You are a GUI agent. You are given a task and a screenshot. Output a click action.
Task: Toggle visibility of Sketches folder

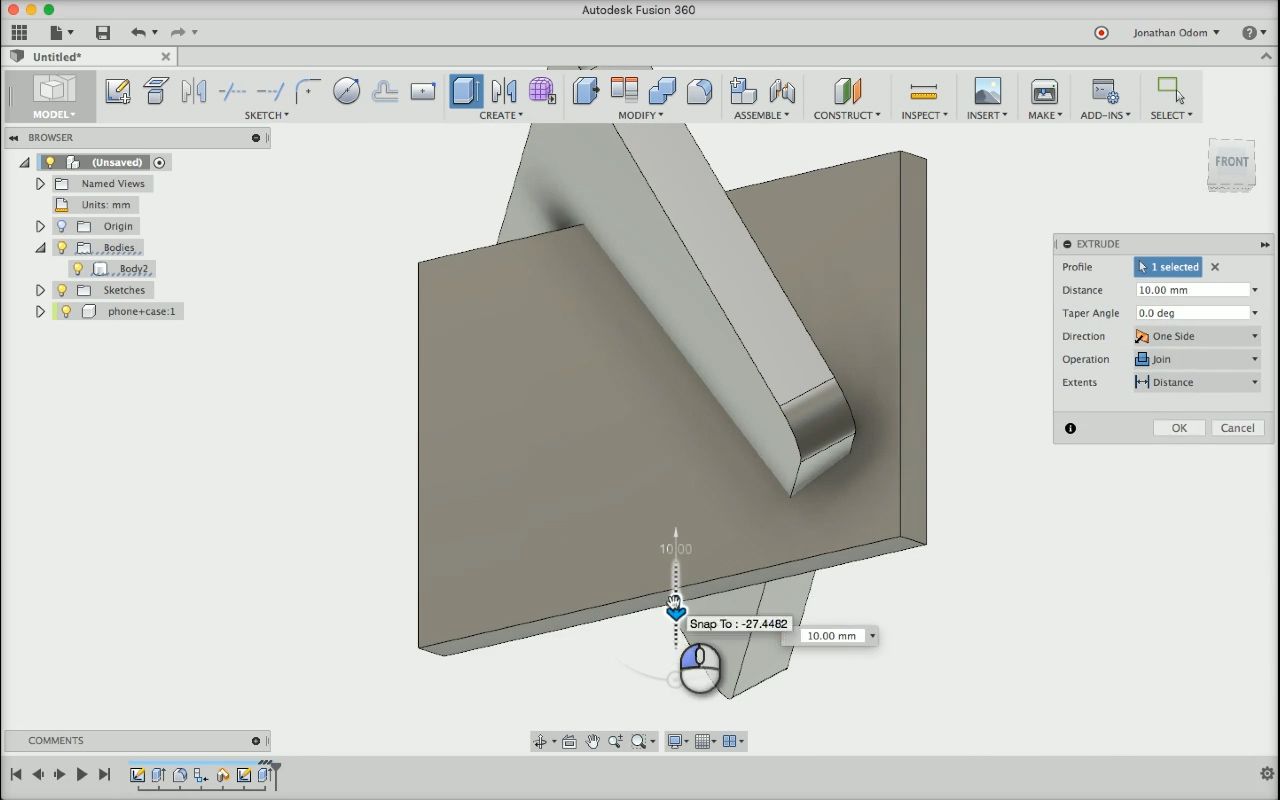coord(62,290)
